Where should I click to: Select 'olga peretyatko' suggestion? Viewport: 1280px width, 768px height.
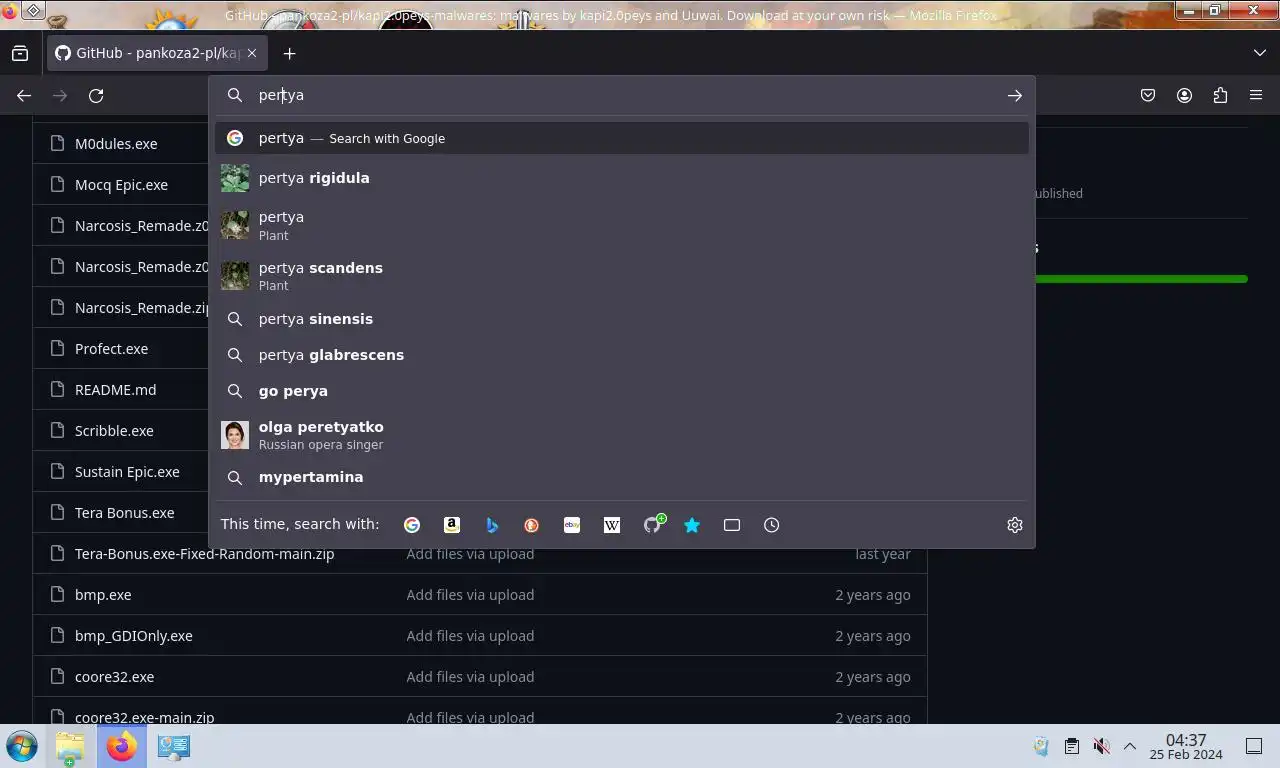click(622, 435)
